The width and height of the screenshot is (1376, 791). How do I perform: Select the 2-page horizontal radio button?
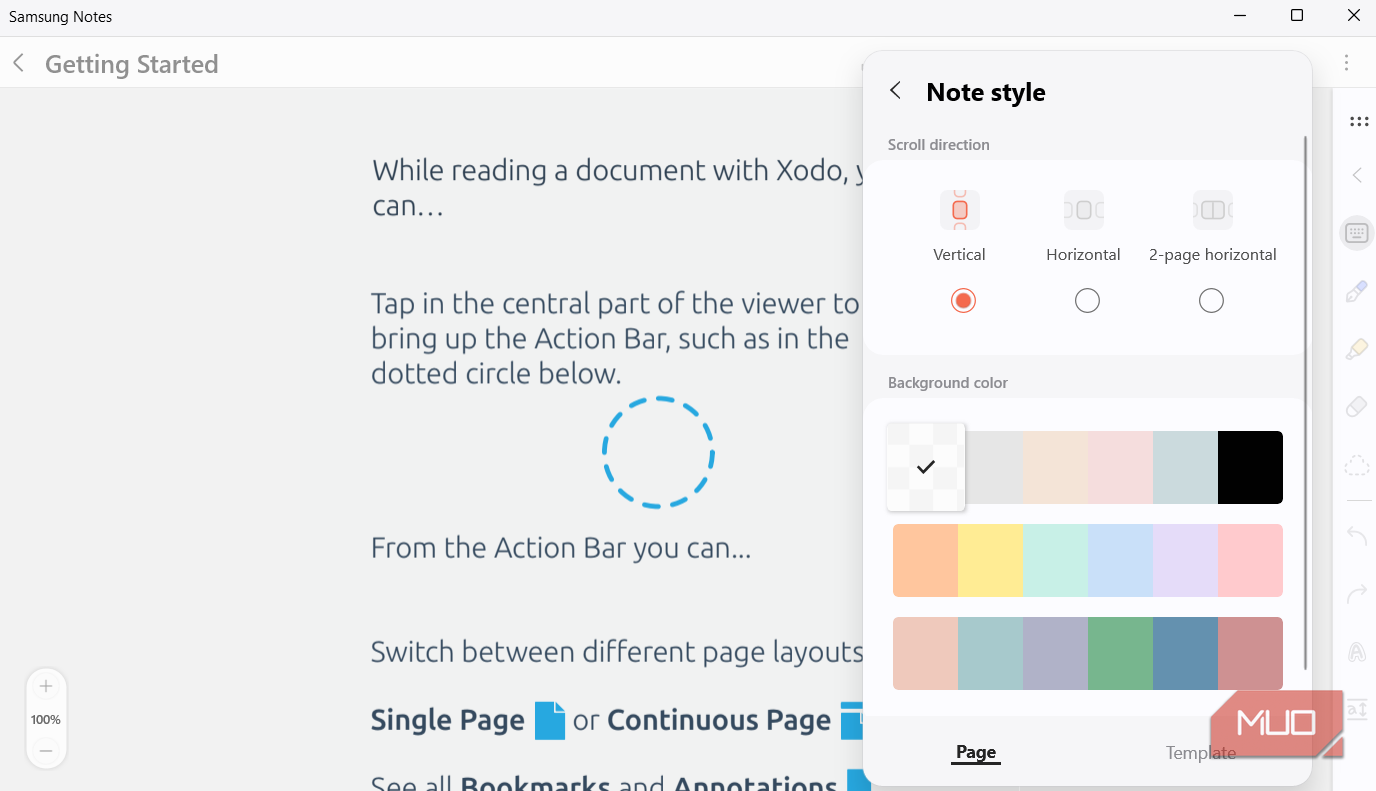(x=1211, y=301)
